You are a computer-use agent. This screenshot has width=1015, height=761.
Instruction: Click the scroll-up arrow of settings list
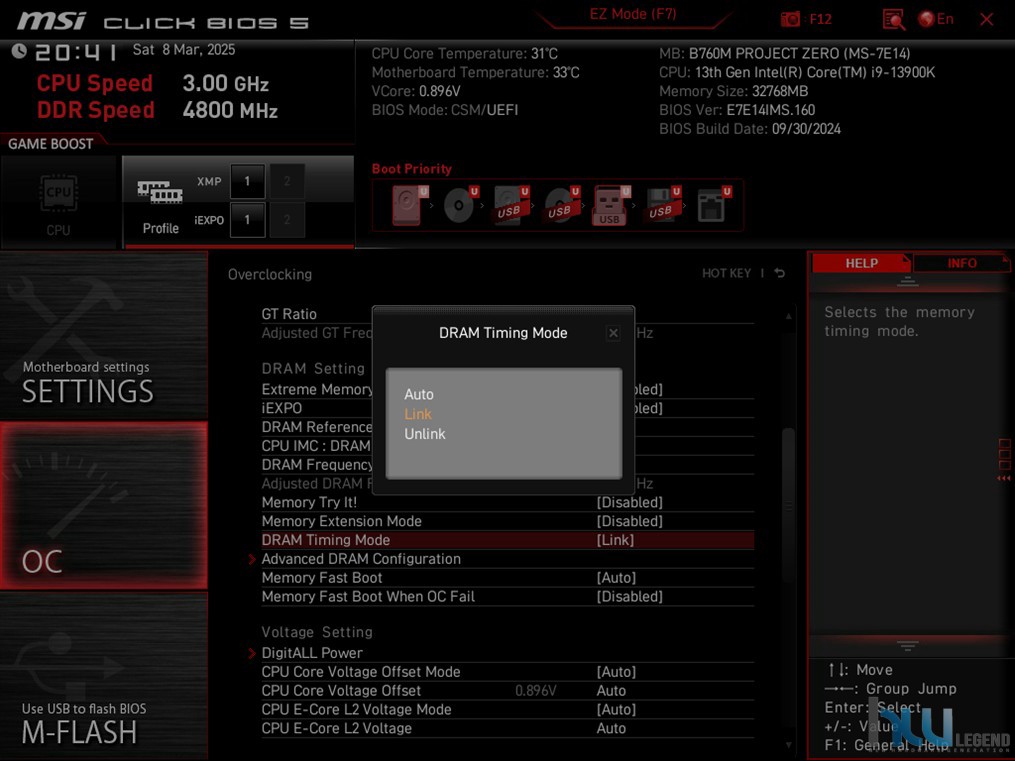tap(788, 316)
